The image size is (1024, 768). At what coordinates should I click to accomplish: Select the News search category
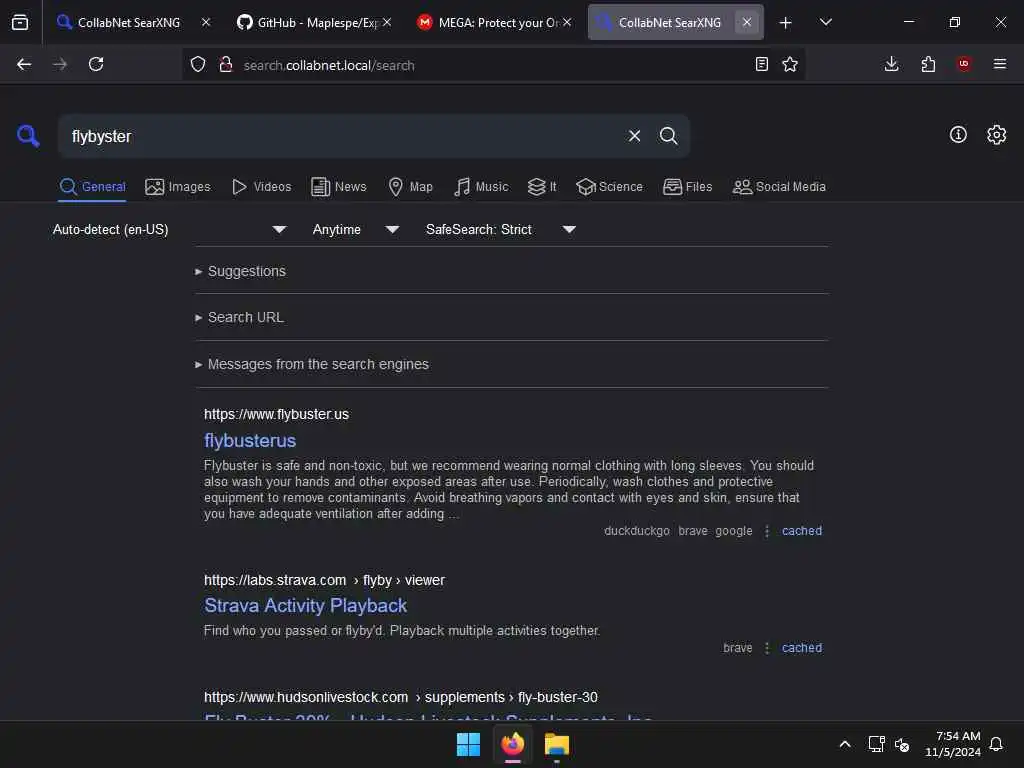pos(339,187)
